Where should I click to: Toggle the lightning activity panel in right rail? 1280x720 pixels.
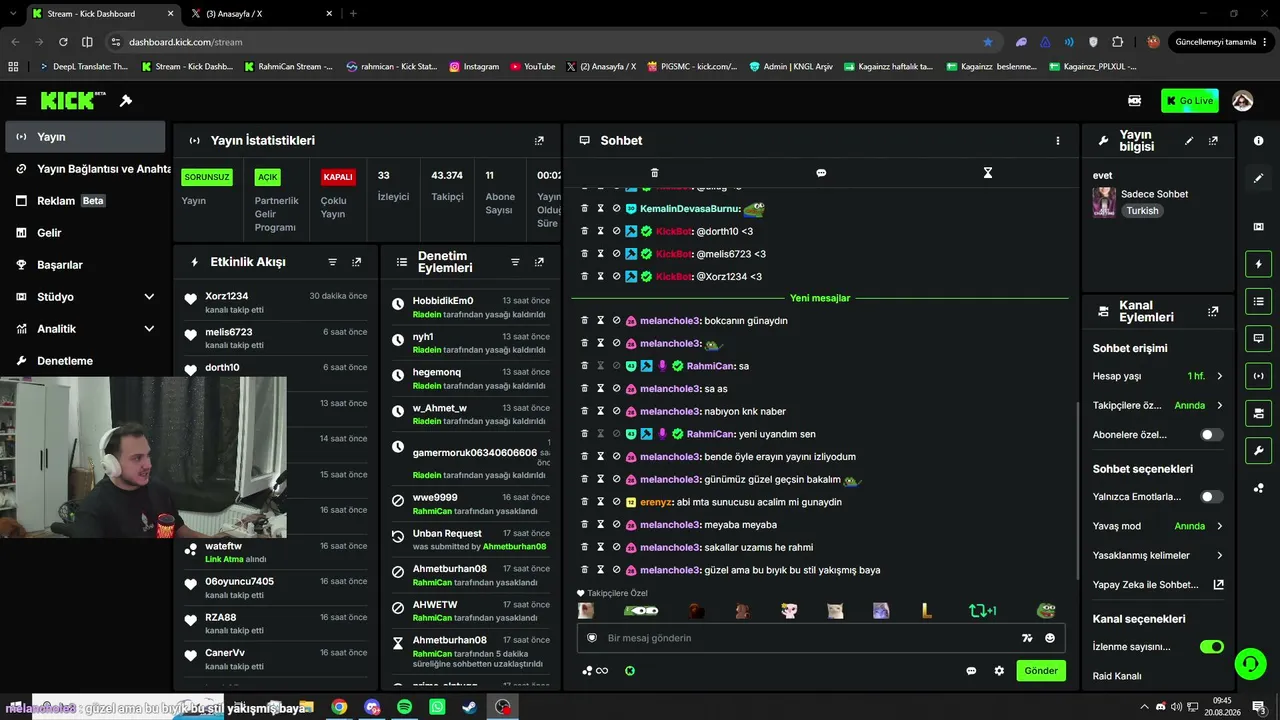[x=1258, y=264]
